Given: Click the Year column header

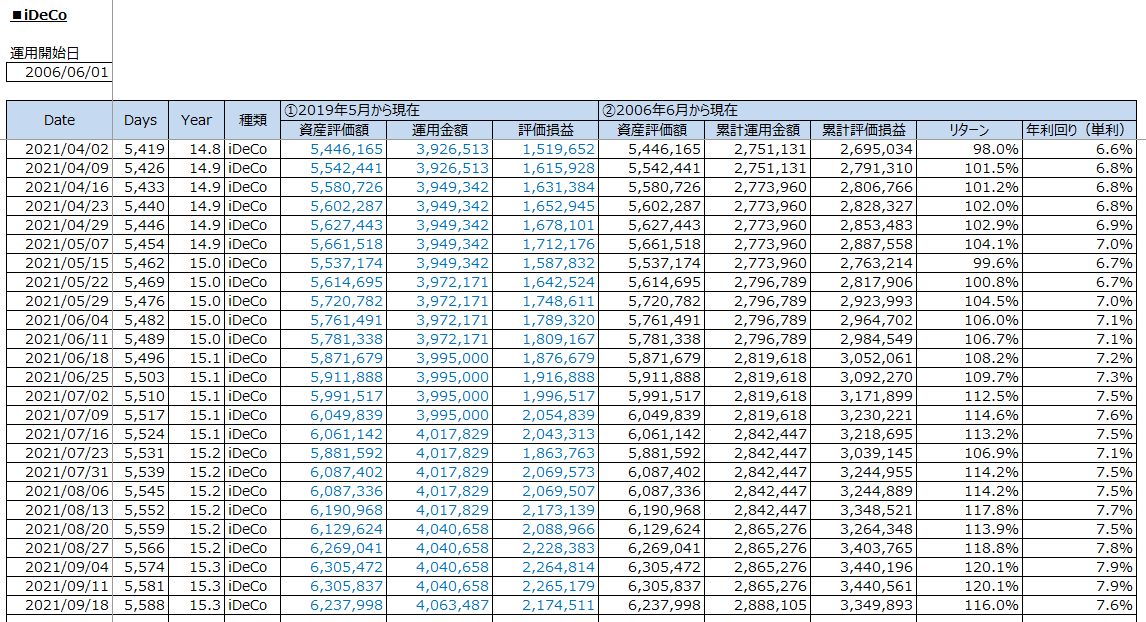Looking at the screenshot, I should pos(196,120).
